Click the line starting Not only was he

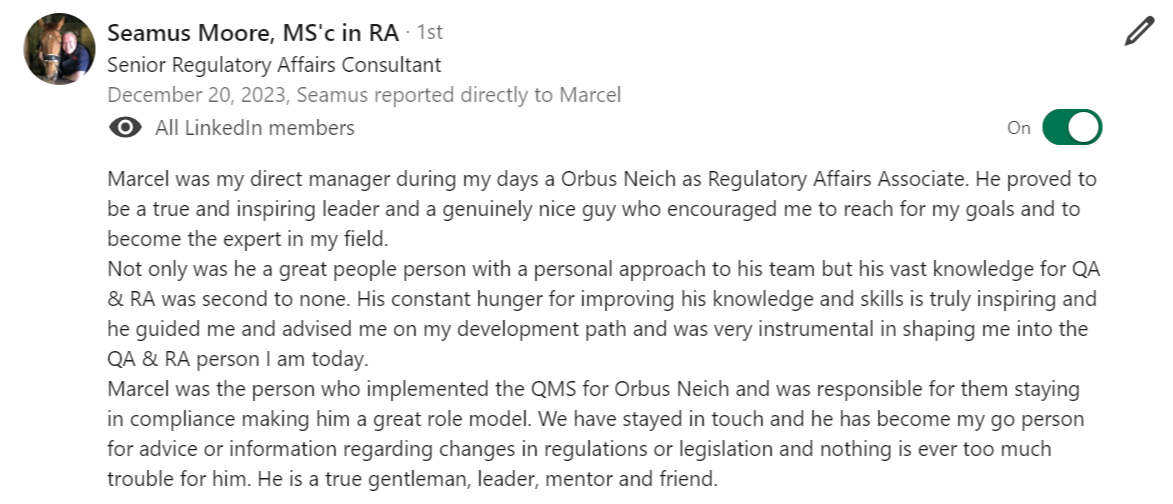tap(604, 269)
